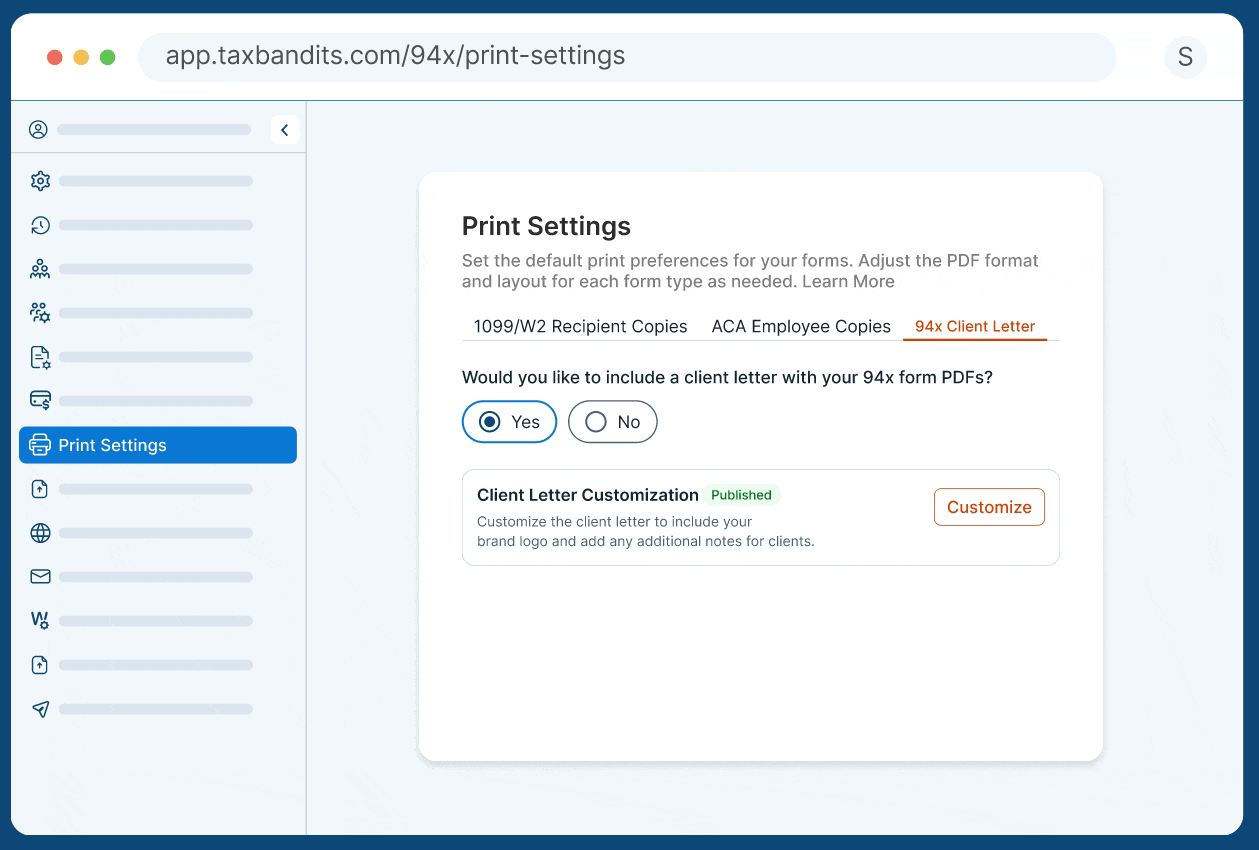Open the upload icon above the paper plane
Image resolution: width=1259 pixels, height=850 pixels.
[x=40, y=665]
